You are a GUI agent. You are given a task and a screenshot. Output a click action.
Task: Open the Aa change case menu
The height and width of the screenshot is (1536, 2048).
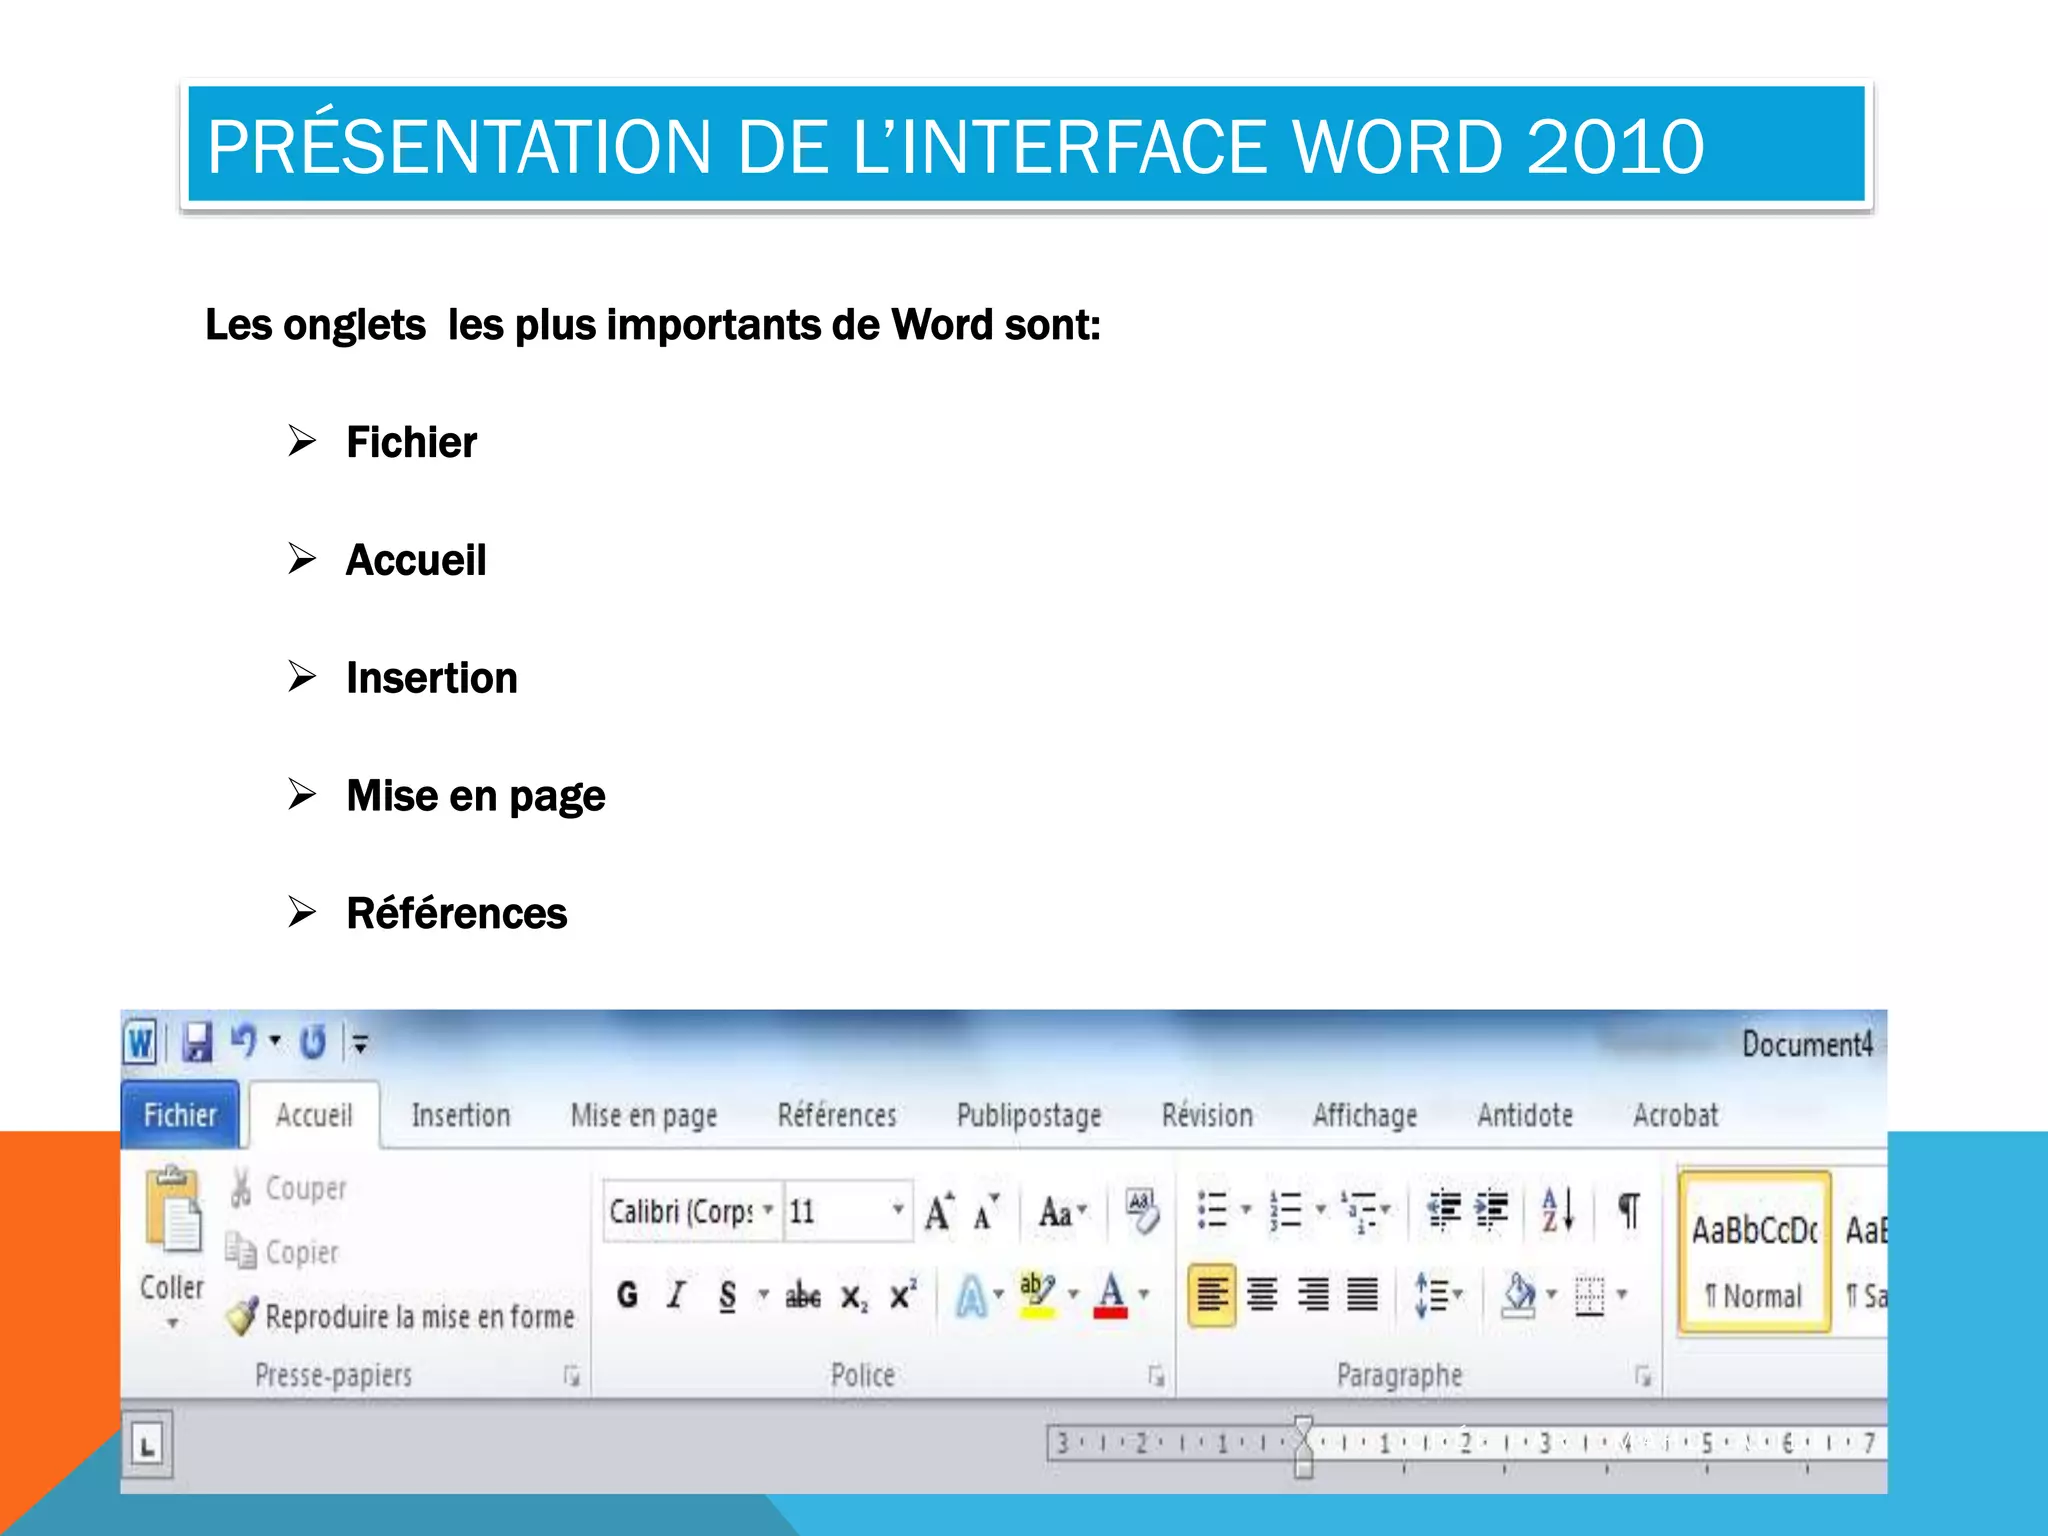(x=1062, y=1212)
